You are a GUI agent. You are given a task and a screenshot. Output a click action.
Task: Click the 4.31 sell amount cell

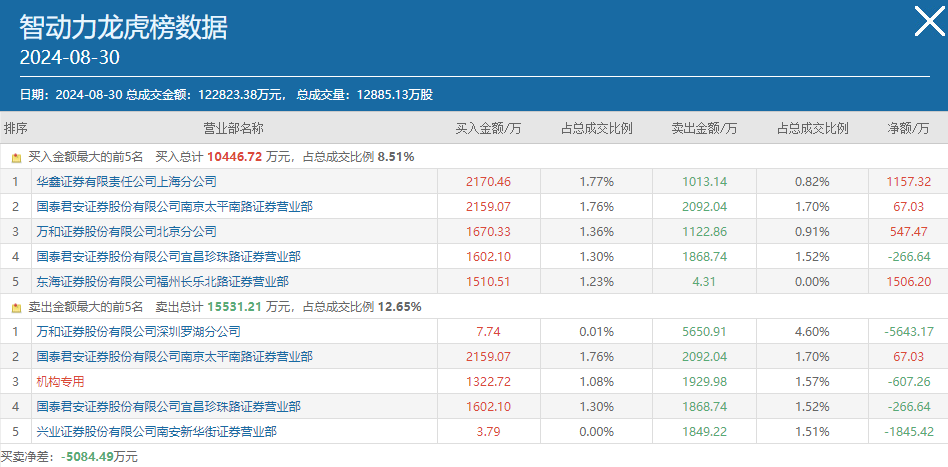(704, 281)
